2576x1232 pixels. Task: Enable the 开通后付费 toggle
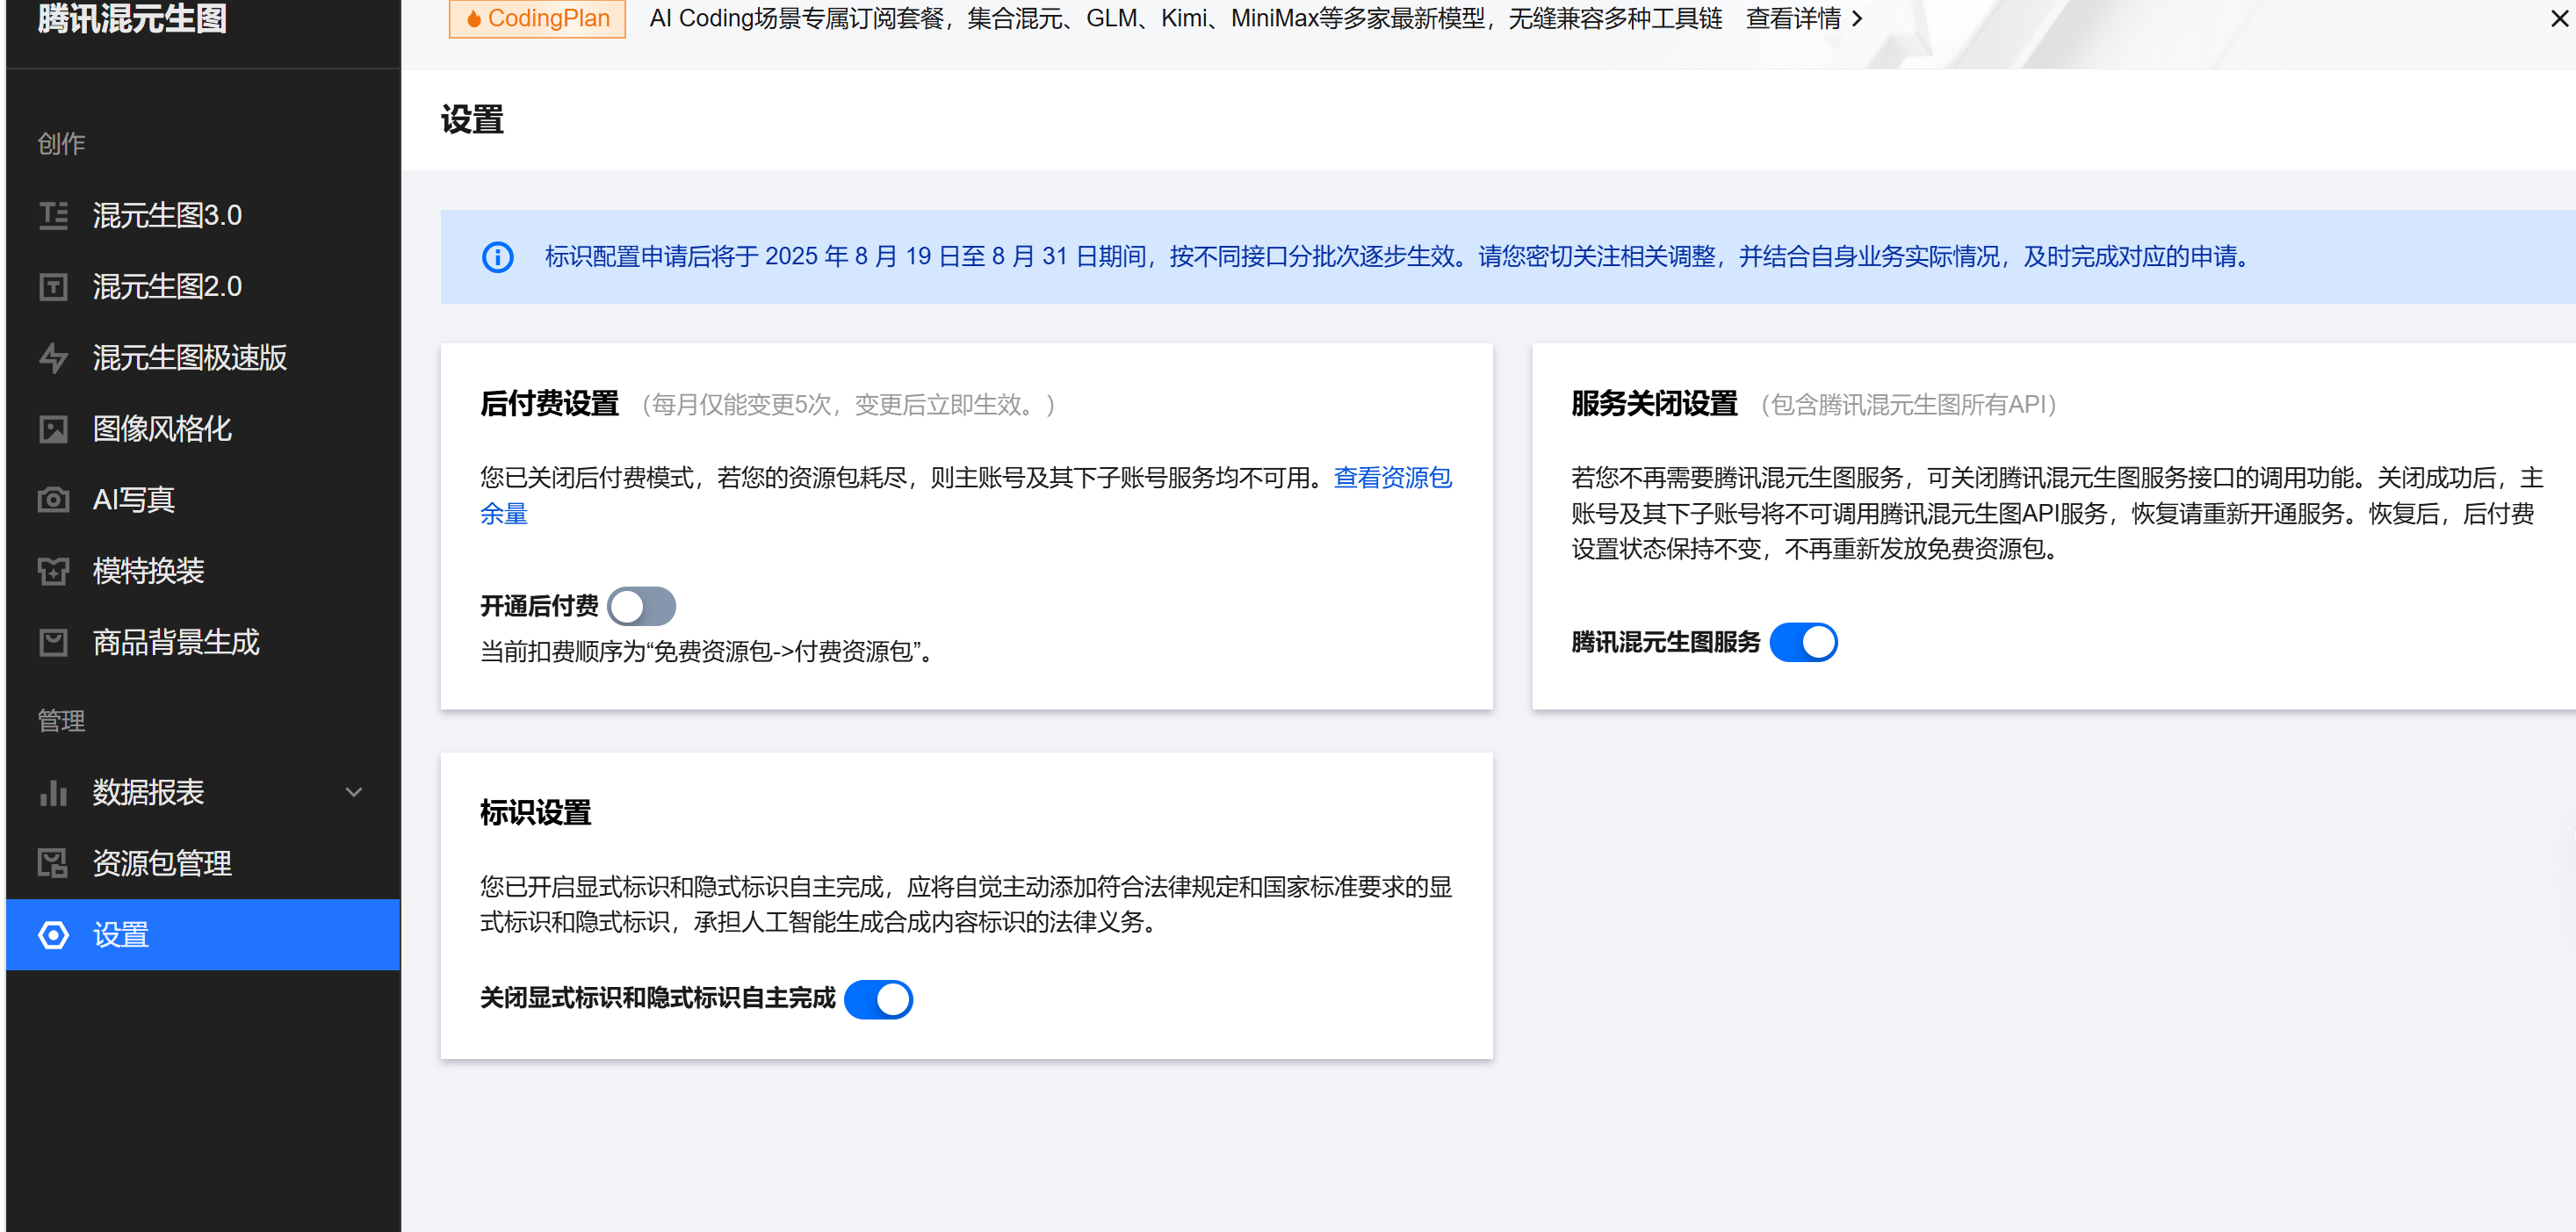pyautogui.click(x=642, y=606)
